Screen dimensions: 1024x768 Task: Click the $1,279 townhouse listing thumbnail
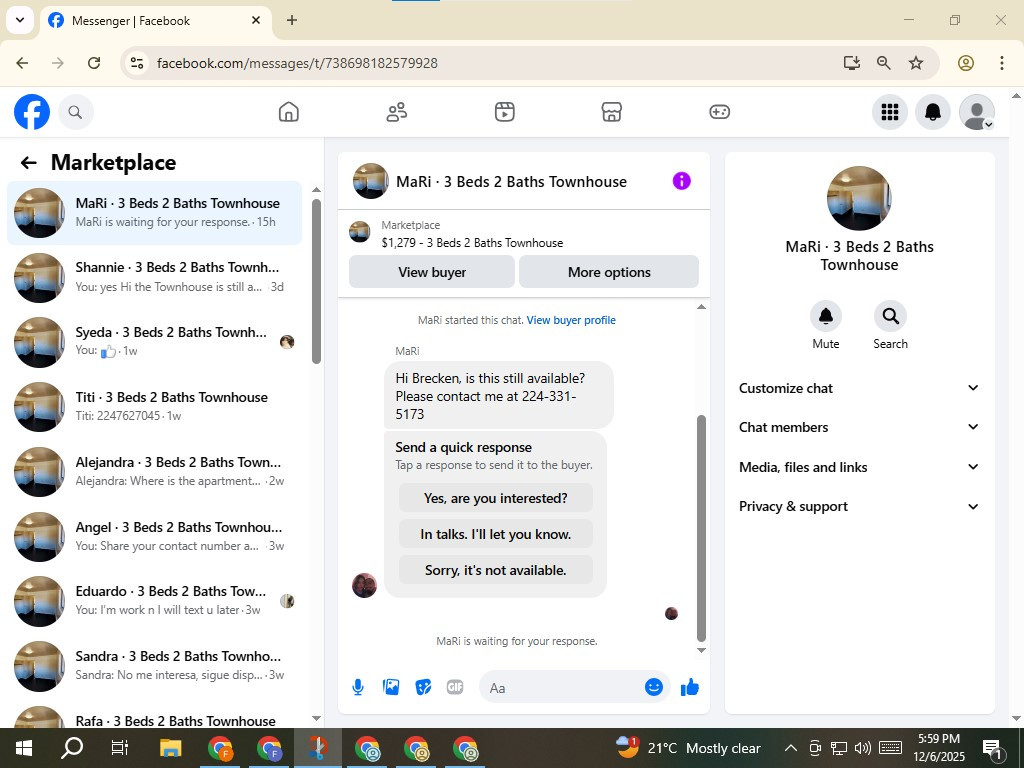[x=360, y=231]
